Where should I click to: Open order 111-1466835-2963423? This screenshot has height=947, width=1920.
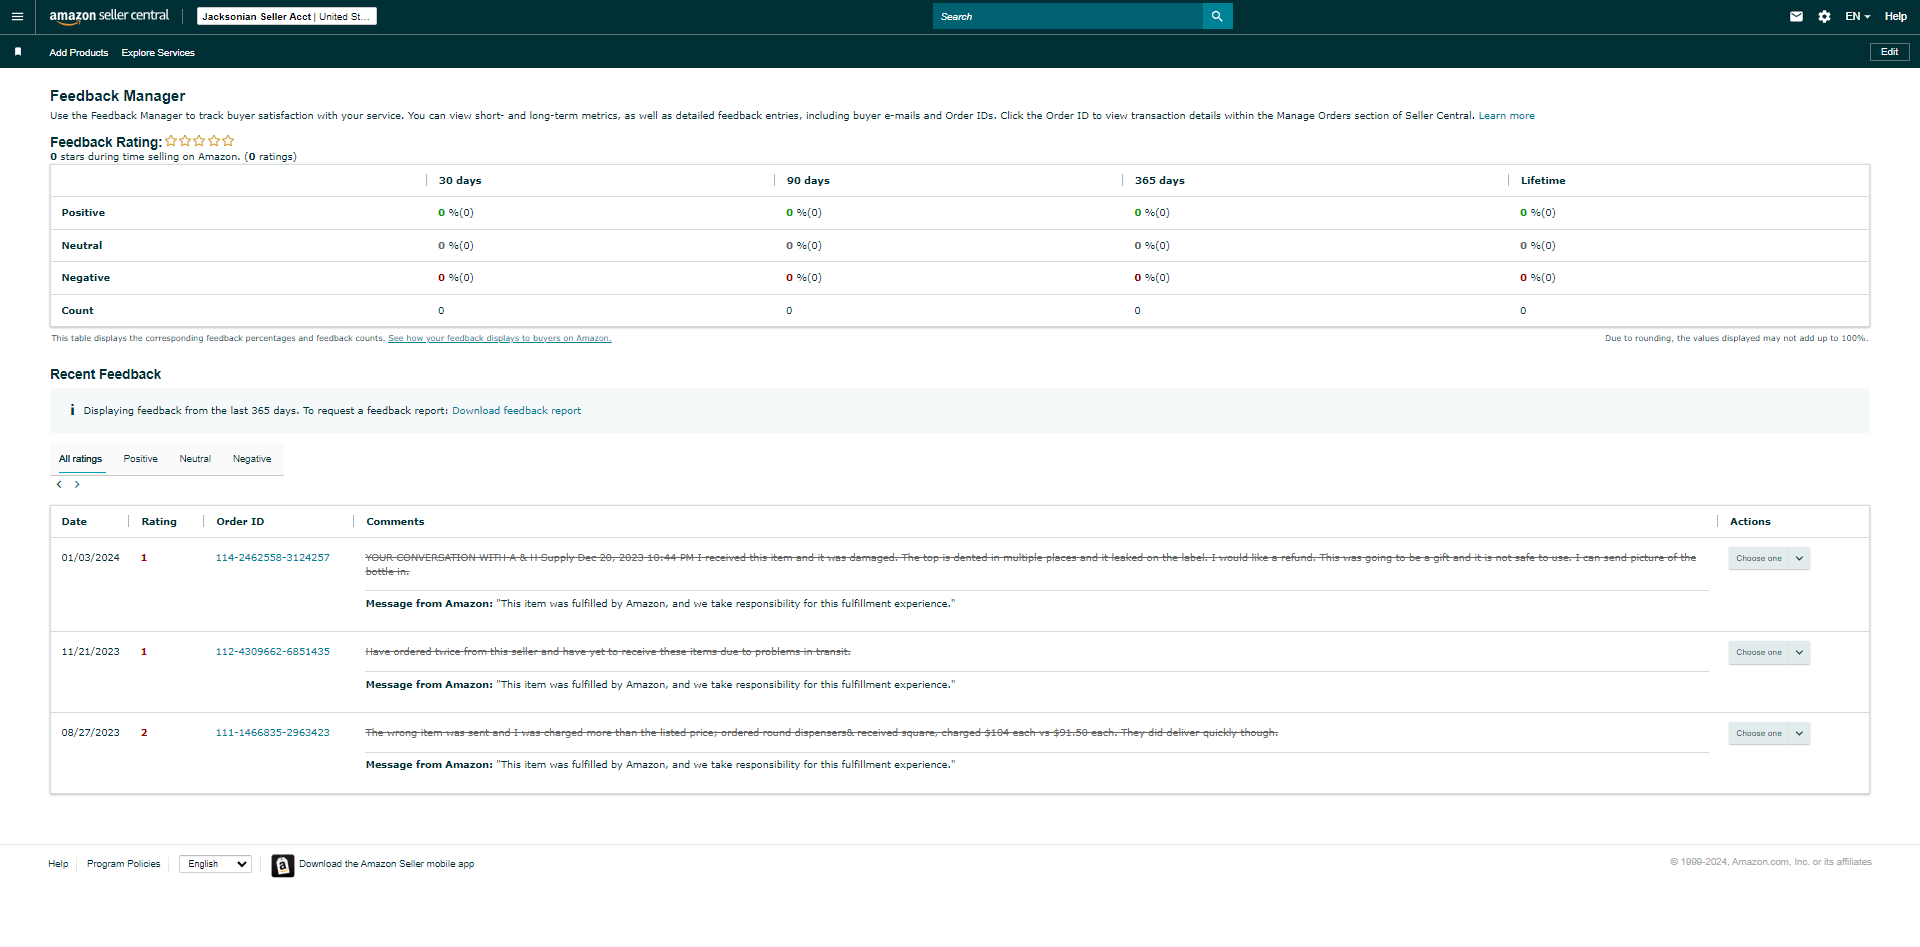point(272,733)
